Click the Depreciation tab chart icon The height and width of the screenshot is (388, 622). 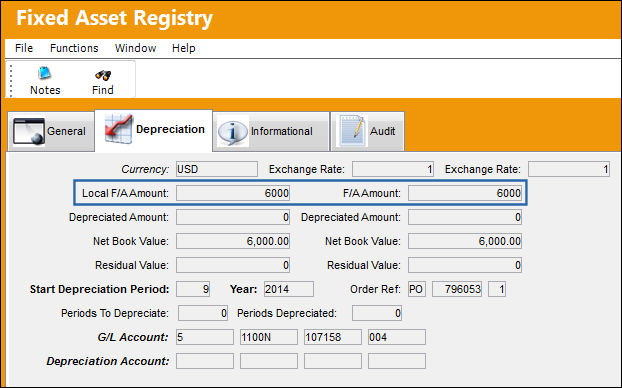118,129
